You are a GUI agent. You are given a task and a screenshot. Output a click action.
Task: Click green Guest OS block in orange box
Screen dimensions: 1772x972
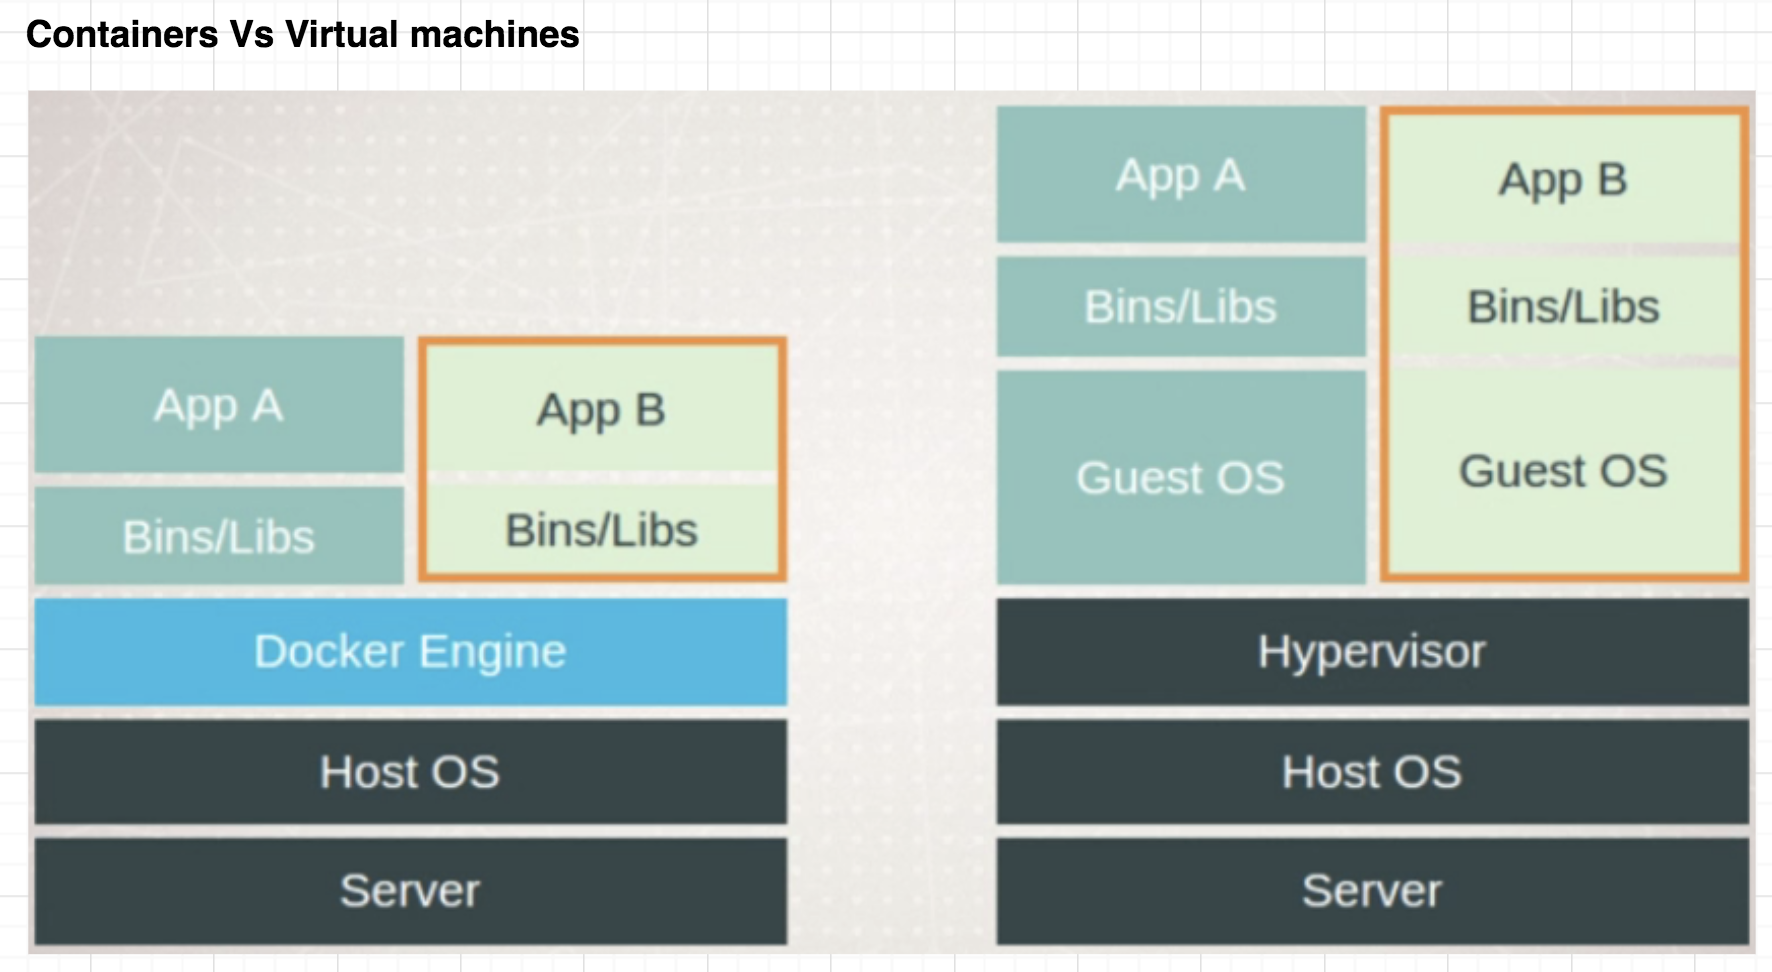click(1564, 470)
